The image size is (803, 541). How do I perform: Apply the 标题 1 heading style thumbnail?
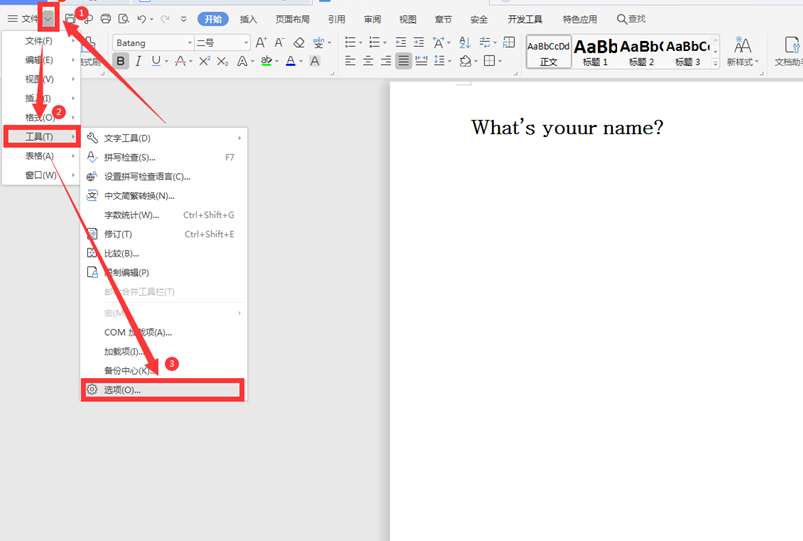595,51
